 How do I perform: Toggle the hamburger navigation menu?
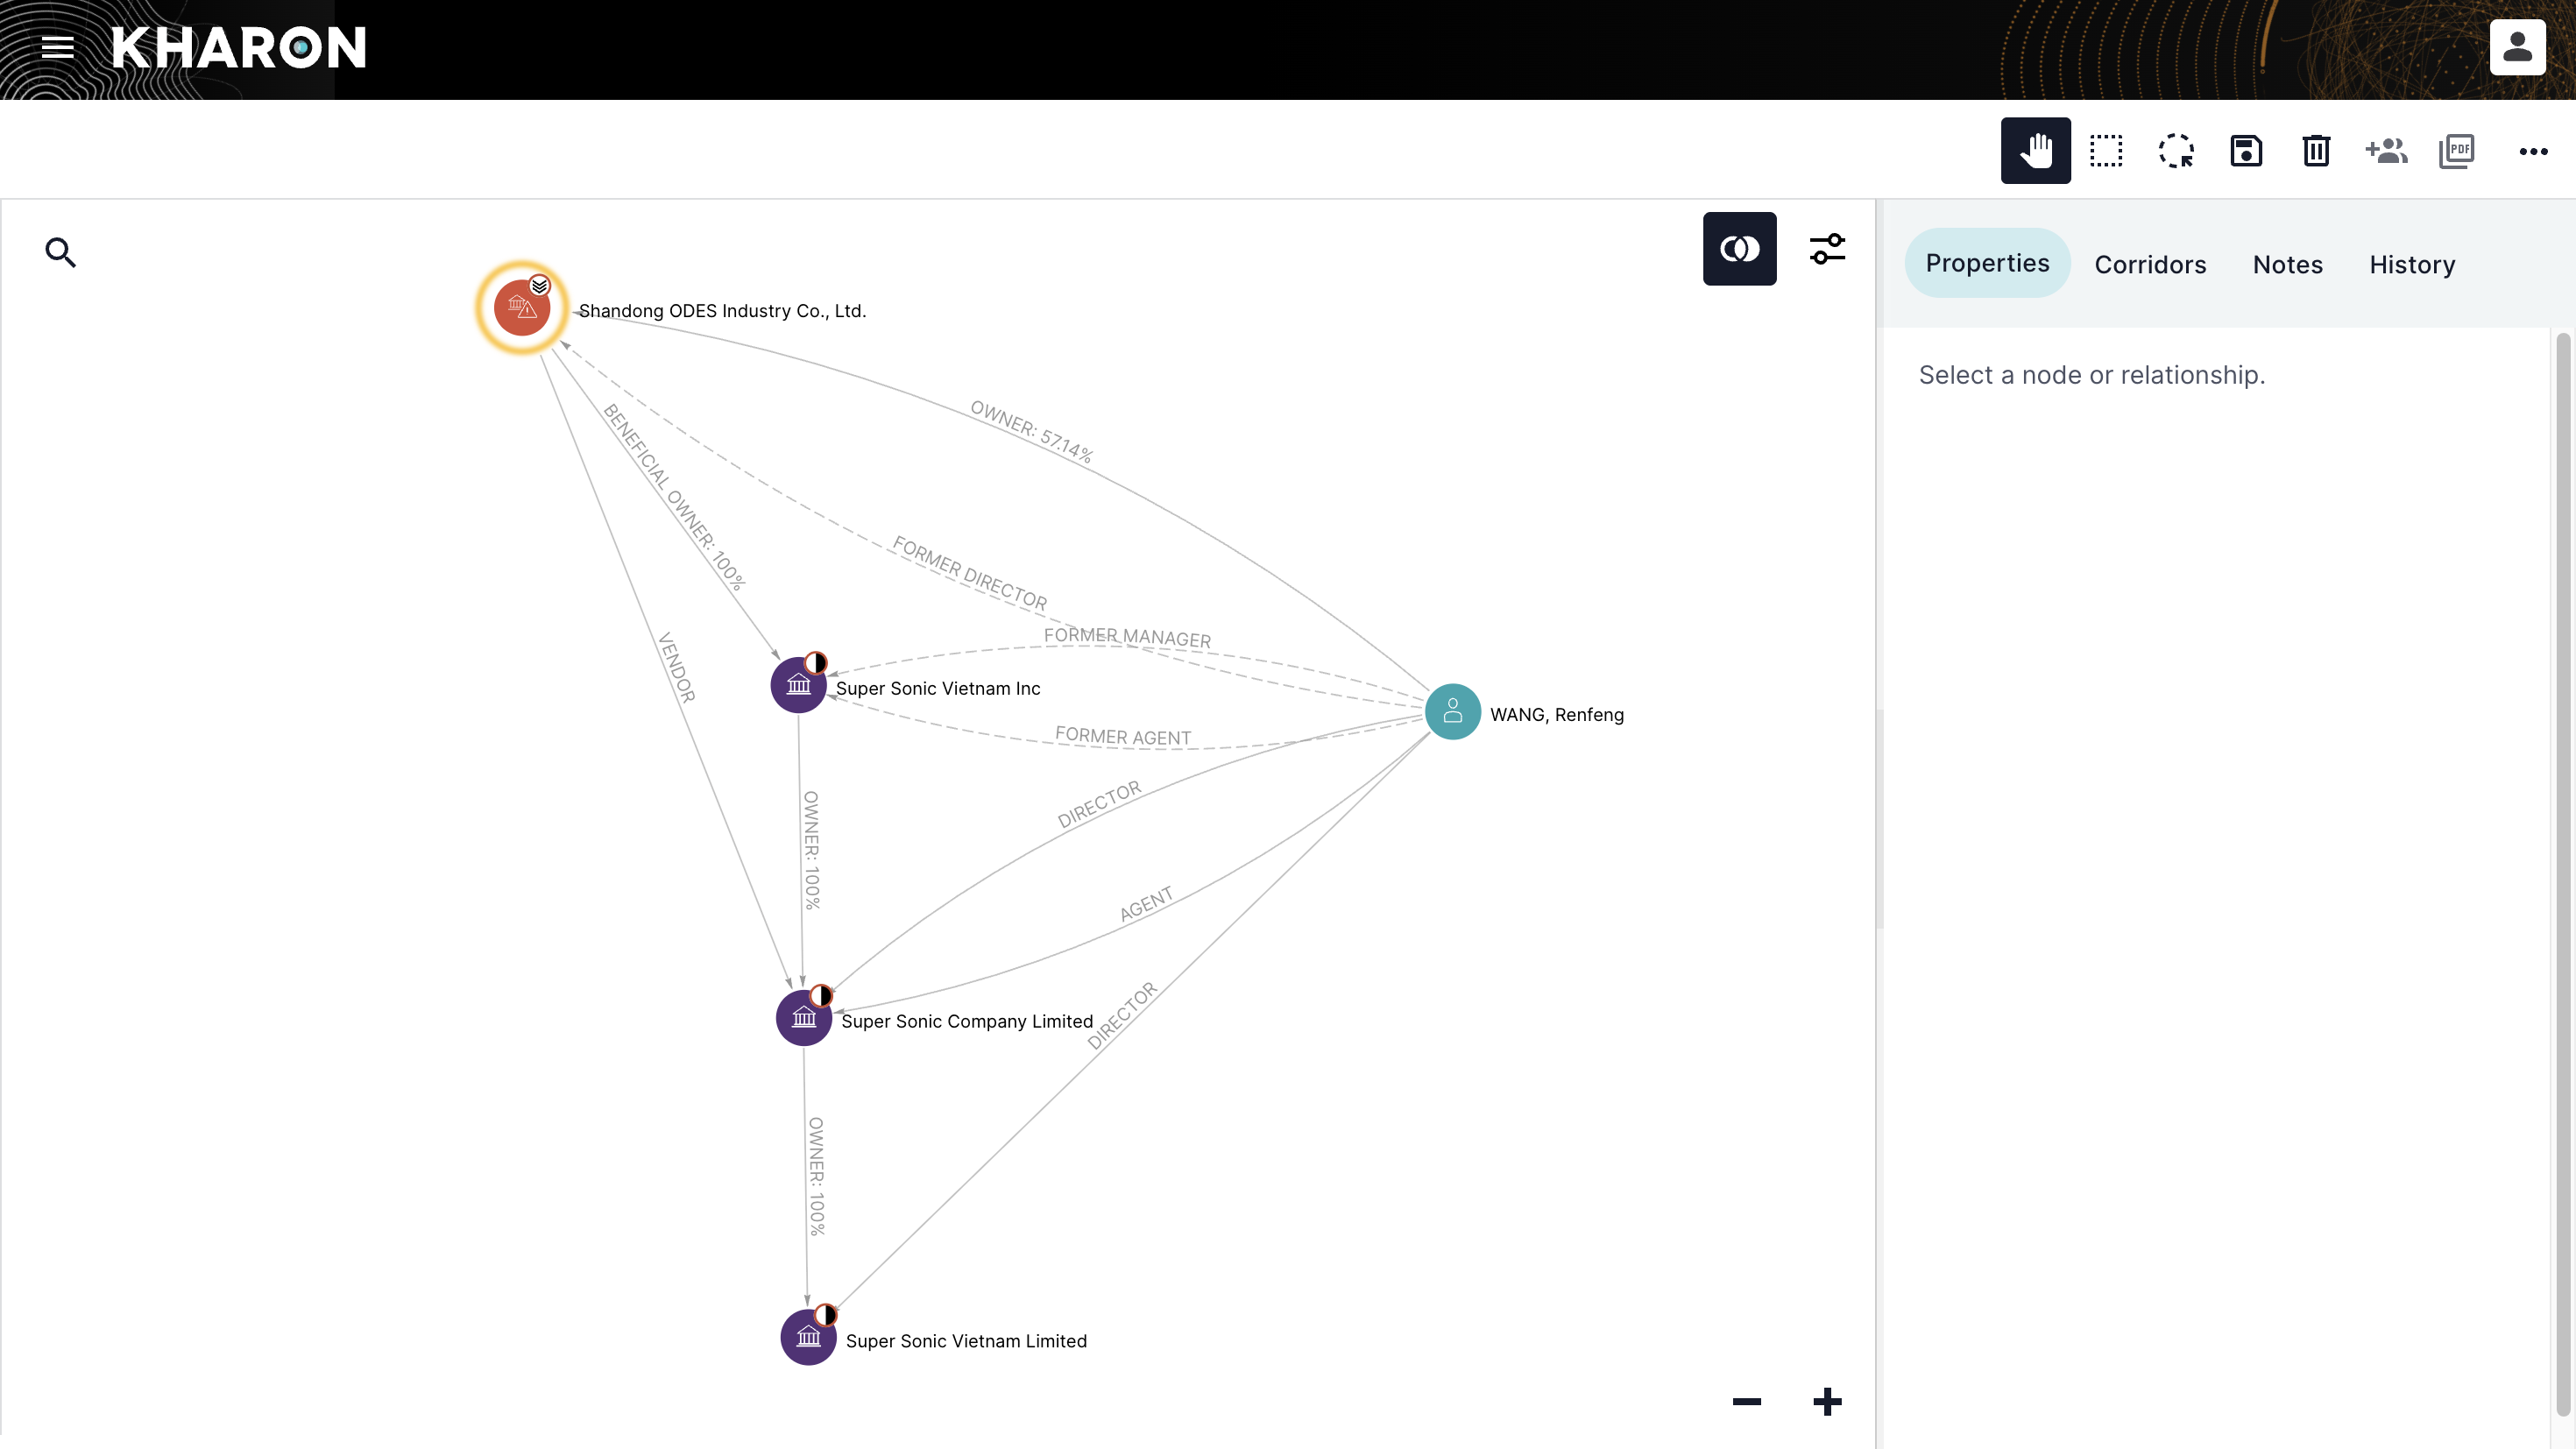coord(57,47)
